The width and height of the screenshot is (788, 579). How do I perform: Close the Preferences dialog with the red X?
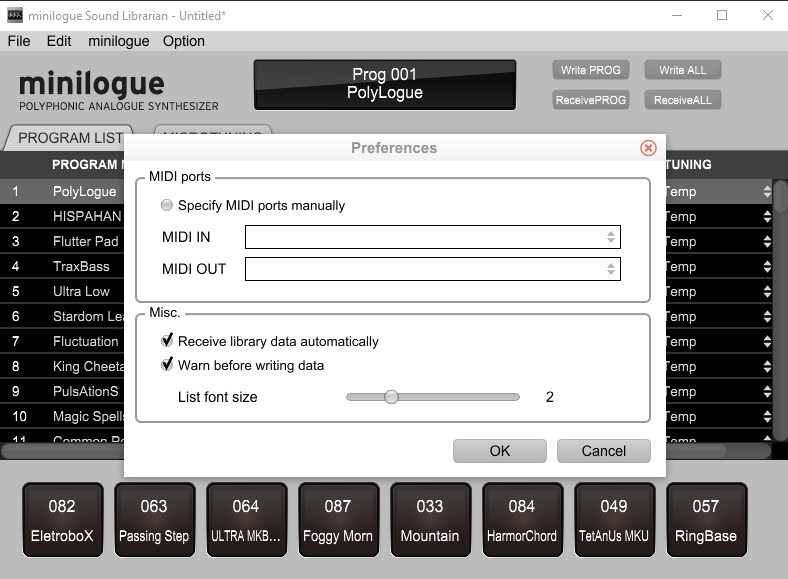coord(648,148)
